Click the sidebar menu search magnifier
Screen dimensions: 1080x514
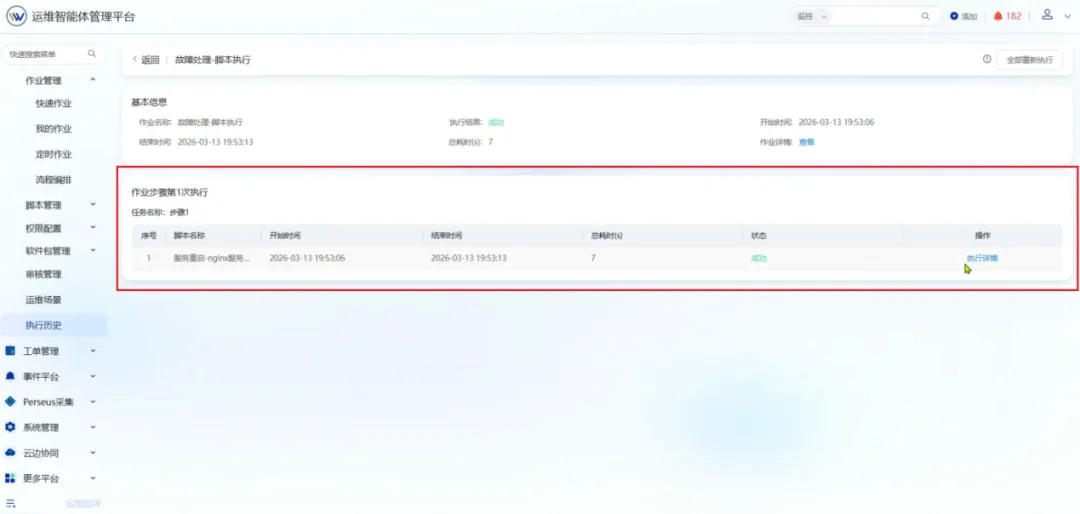[92, 54]
